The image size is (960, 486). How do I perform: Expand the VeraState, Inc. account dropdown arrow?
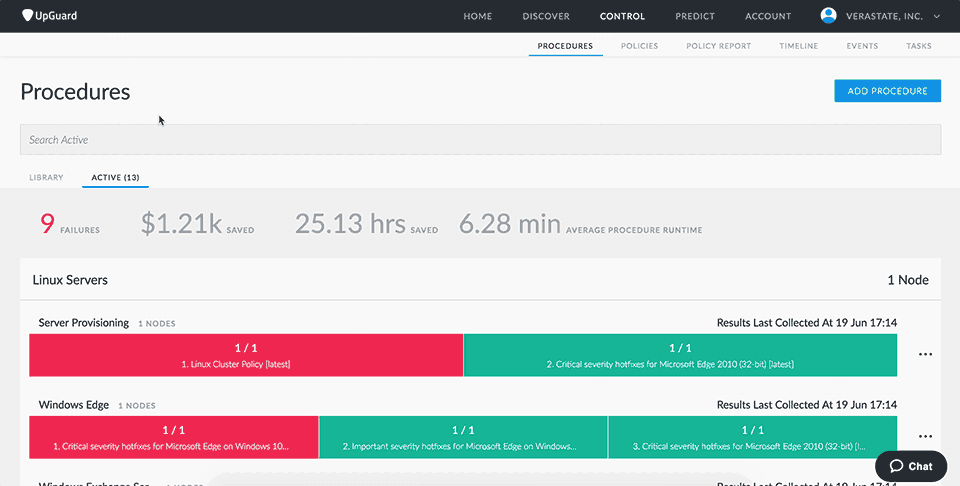(937, 17)
